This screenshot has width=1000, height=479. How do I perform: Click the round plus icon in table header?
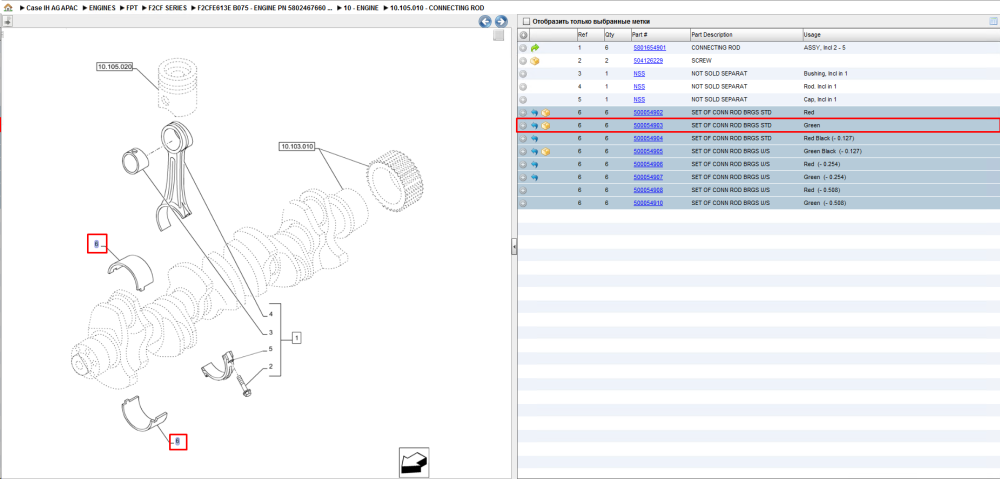pos(523,34)
